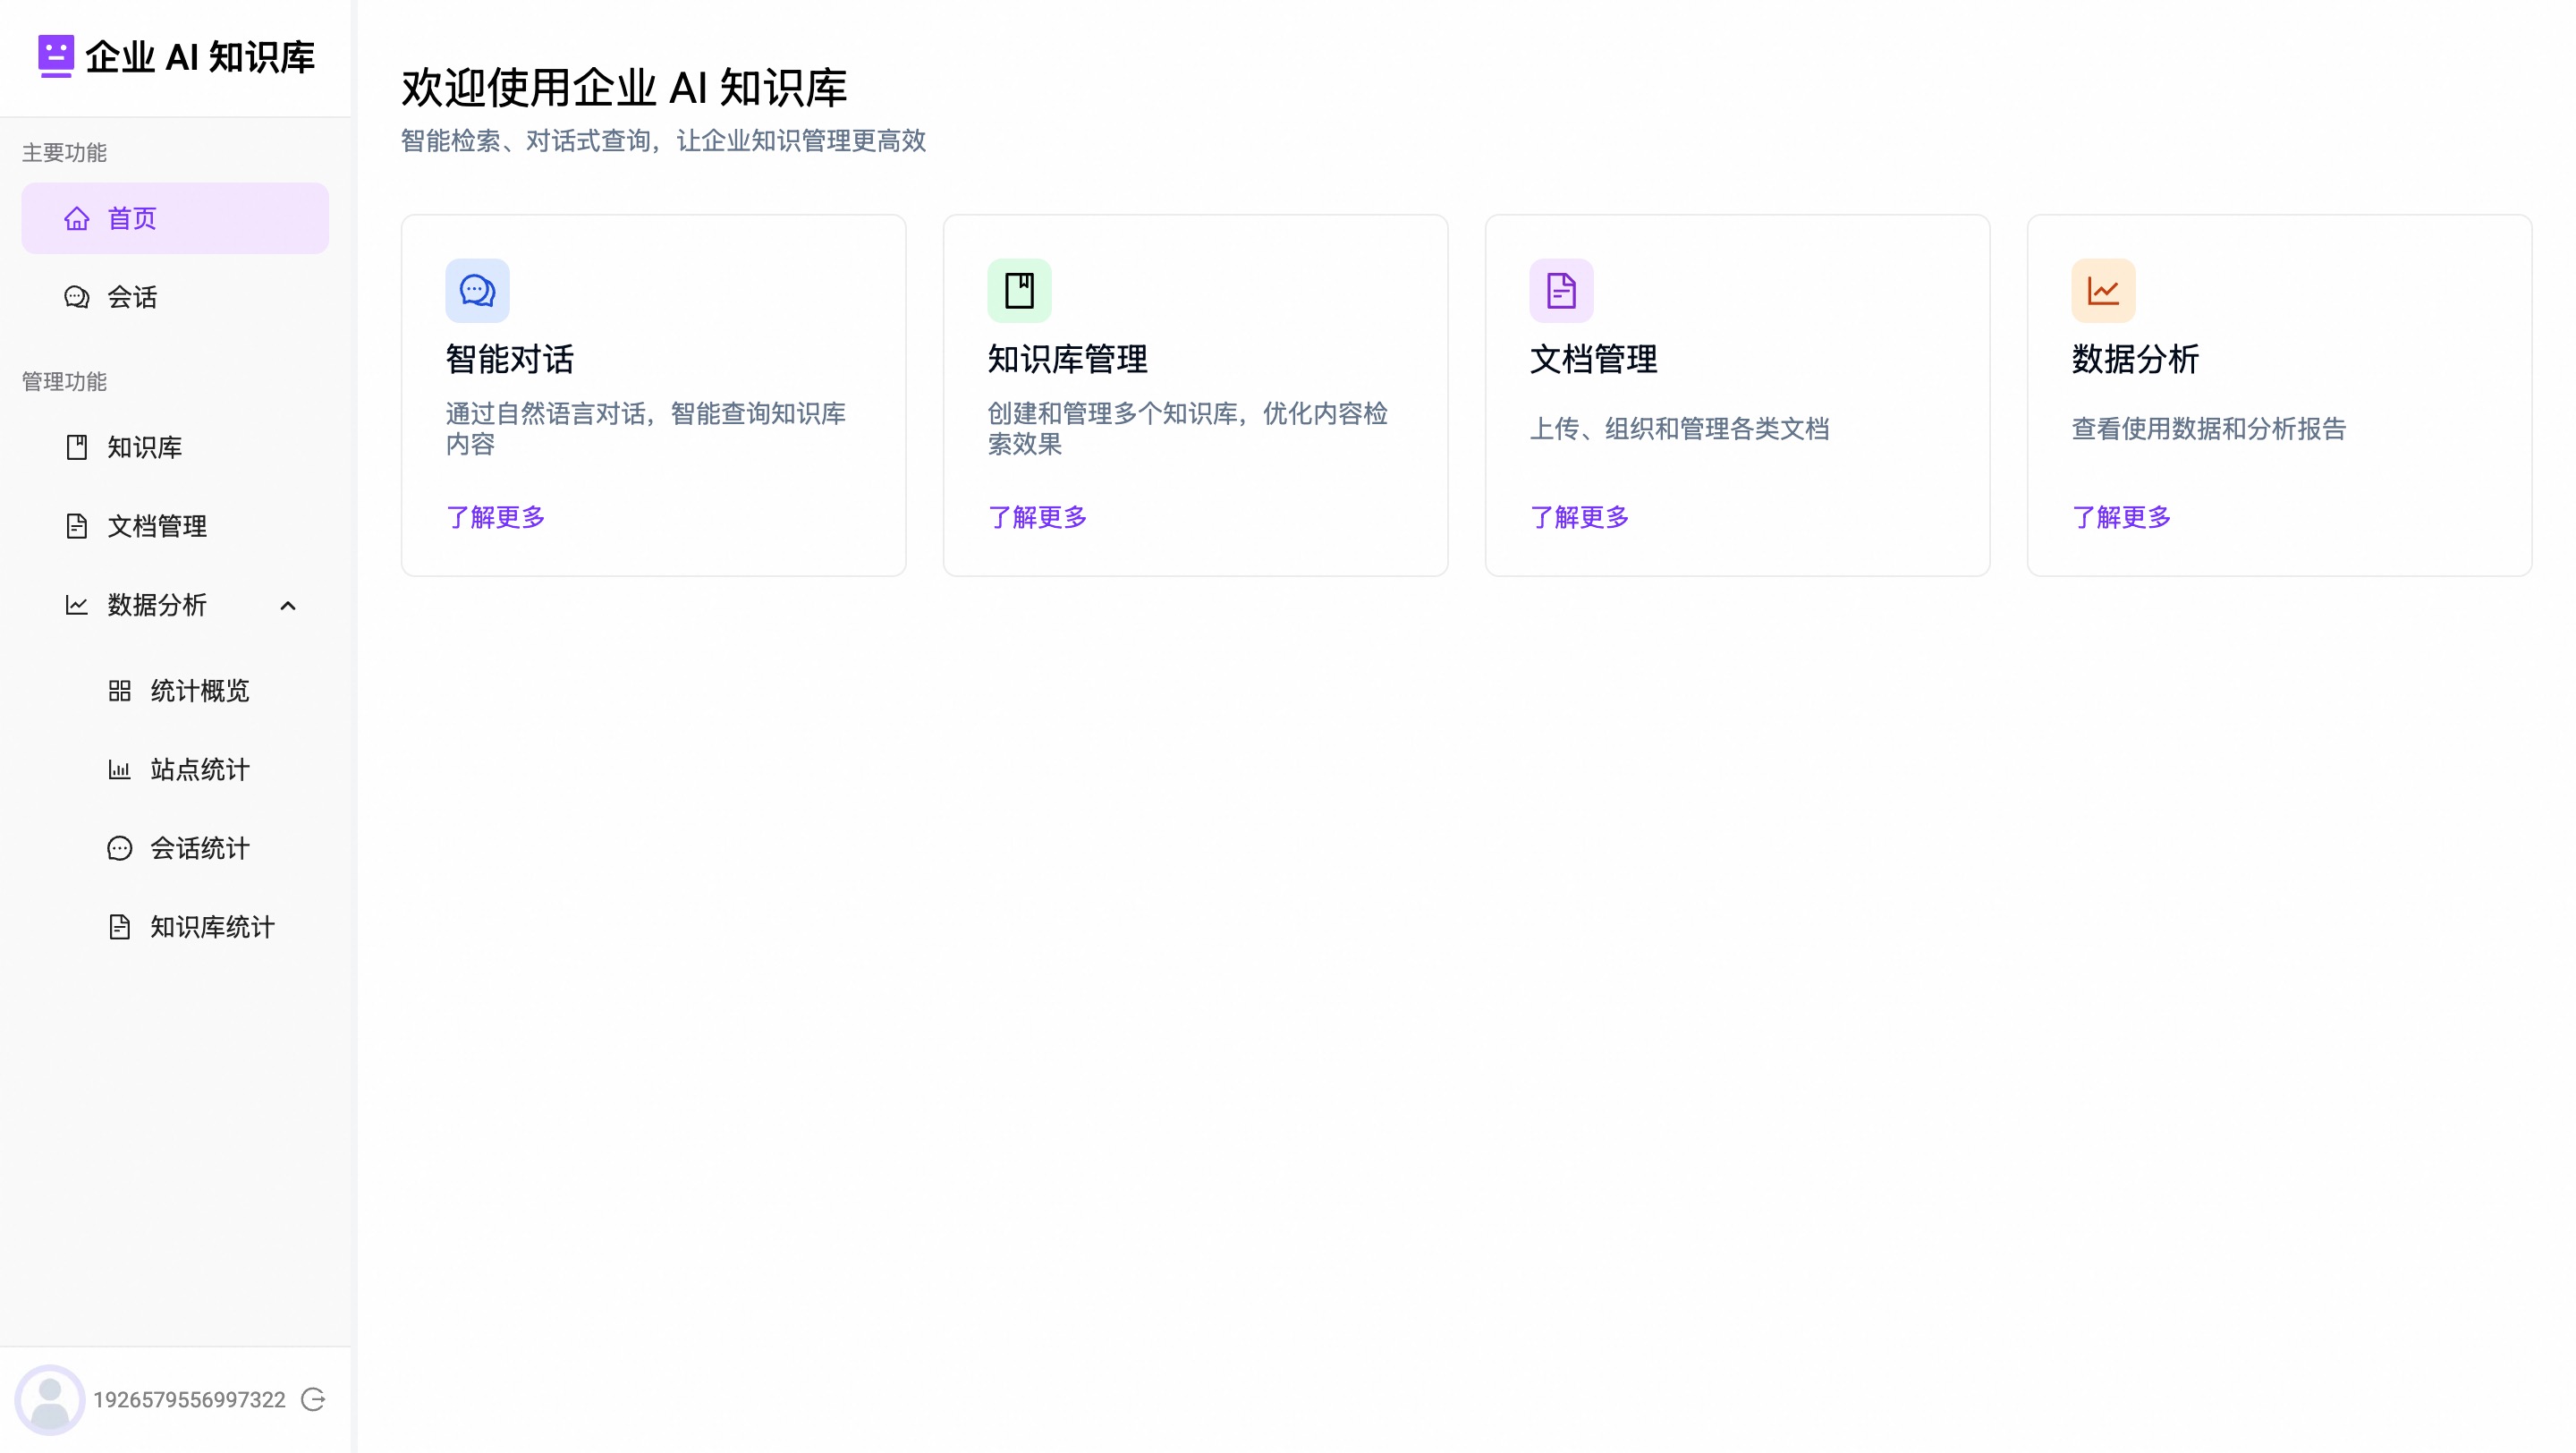Image resolution: width=2576 pixels, height=1453 pixels.
Task: Click 了解更多 on the 智能对话 card
Action: click(495, 517)
